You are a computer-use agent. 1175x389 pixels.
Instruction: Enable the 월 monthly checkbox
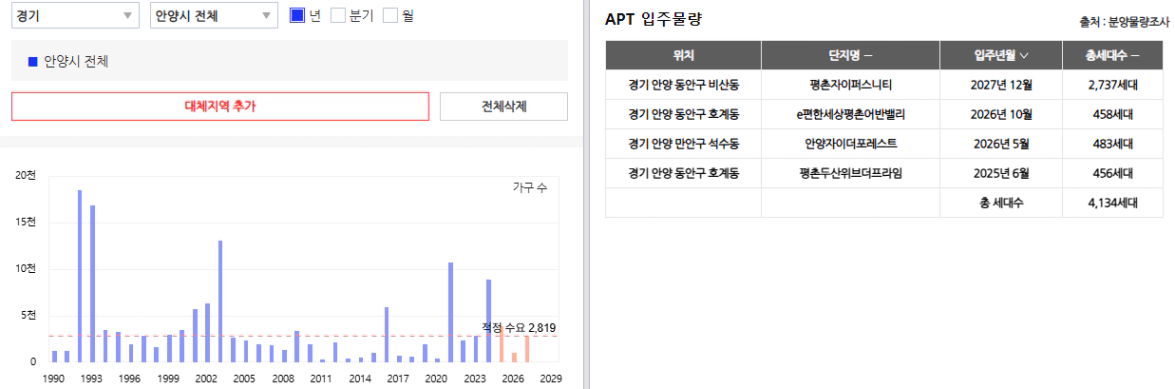pos(390,15)
